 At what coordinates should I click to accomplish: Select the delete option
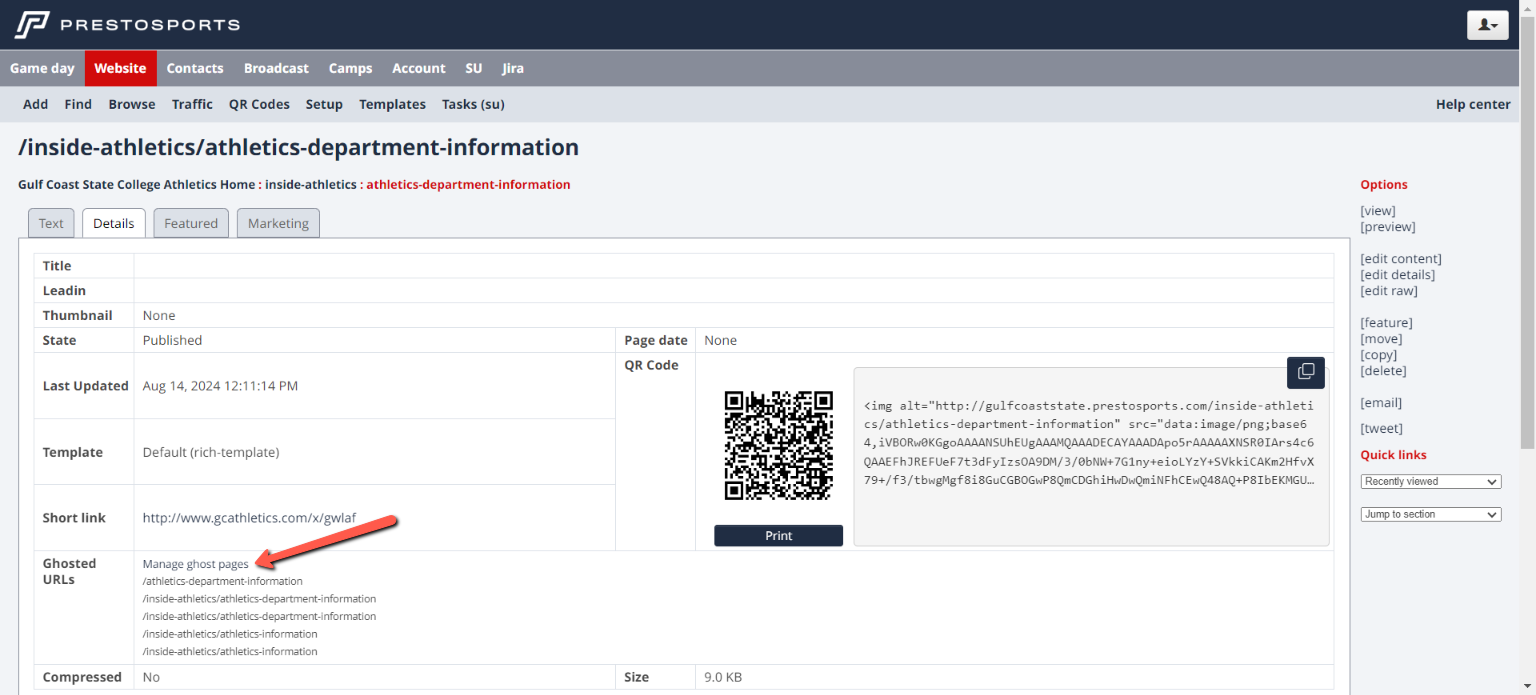coord(1383,371)
